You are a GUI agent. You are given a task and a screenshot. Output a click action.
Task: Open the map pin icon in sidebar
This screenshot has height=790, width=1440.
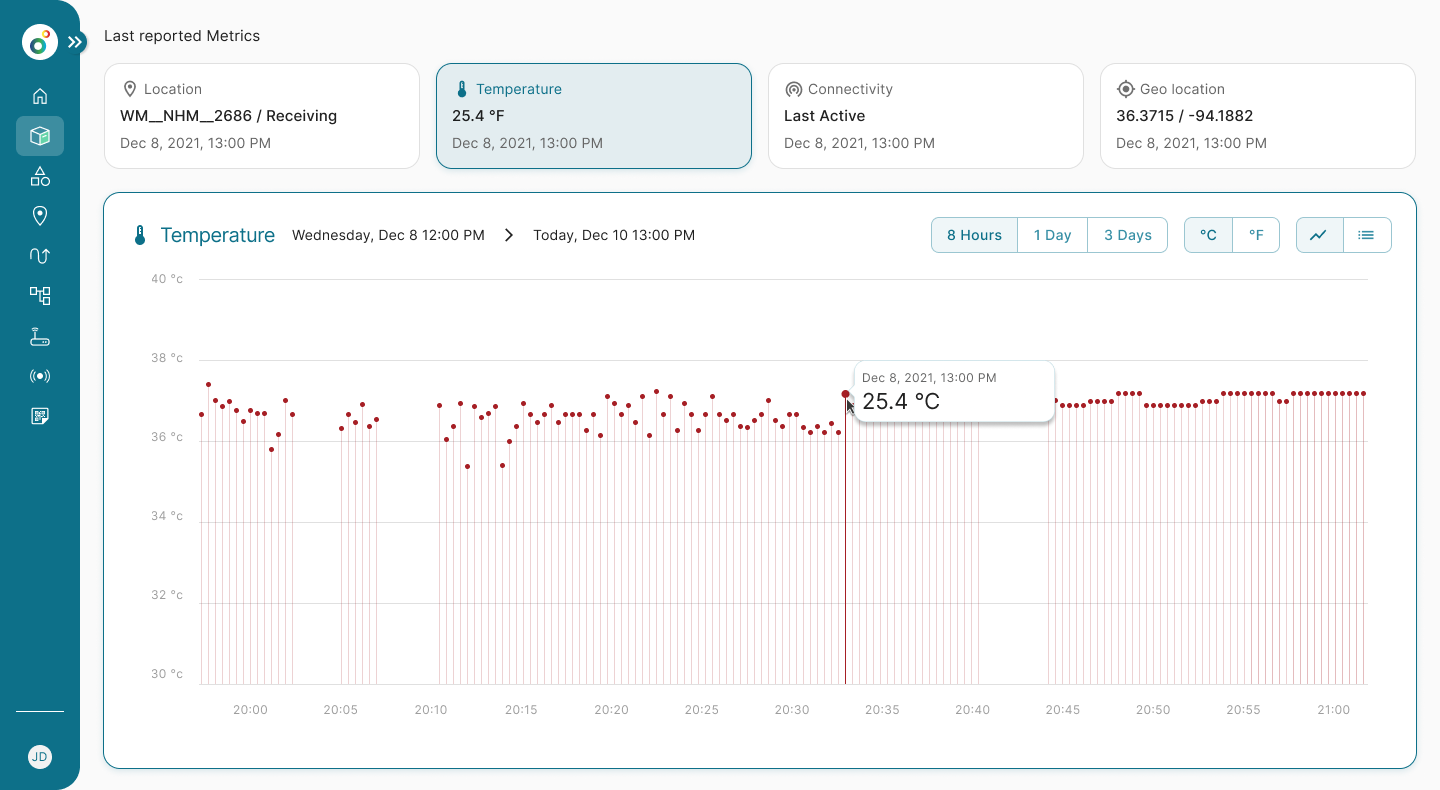40,216
